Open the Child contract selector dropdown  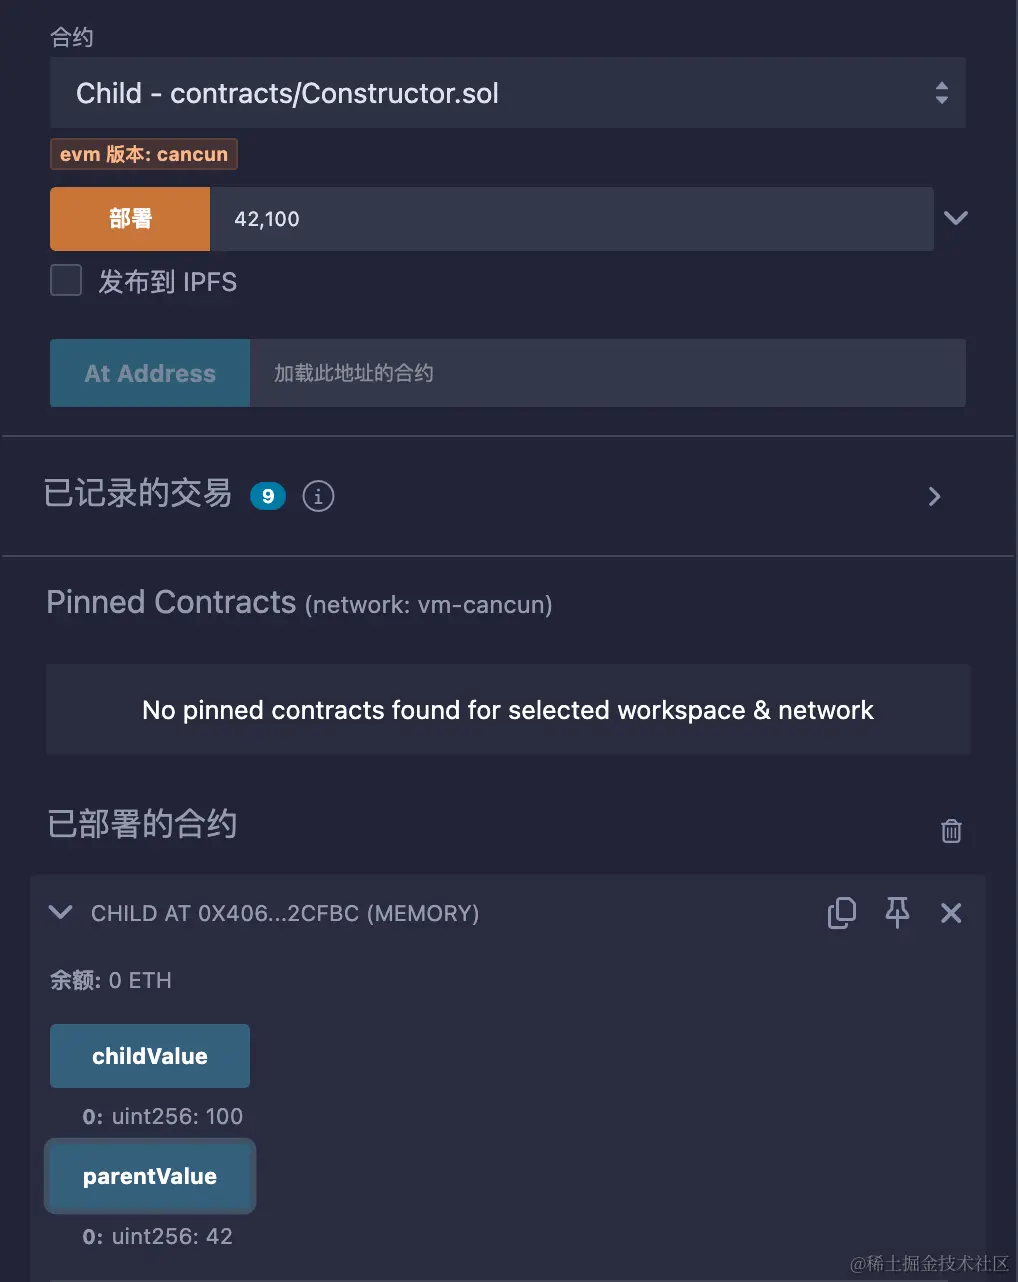(x=507, y=93)
